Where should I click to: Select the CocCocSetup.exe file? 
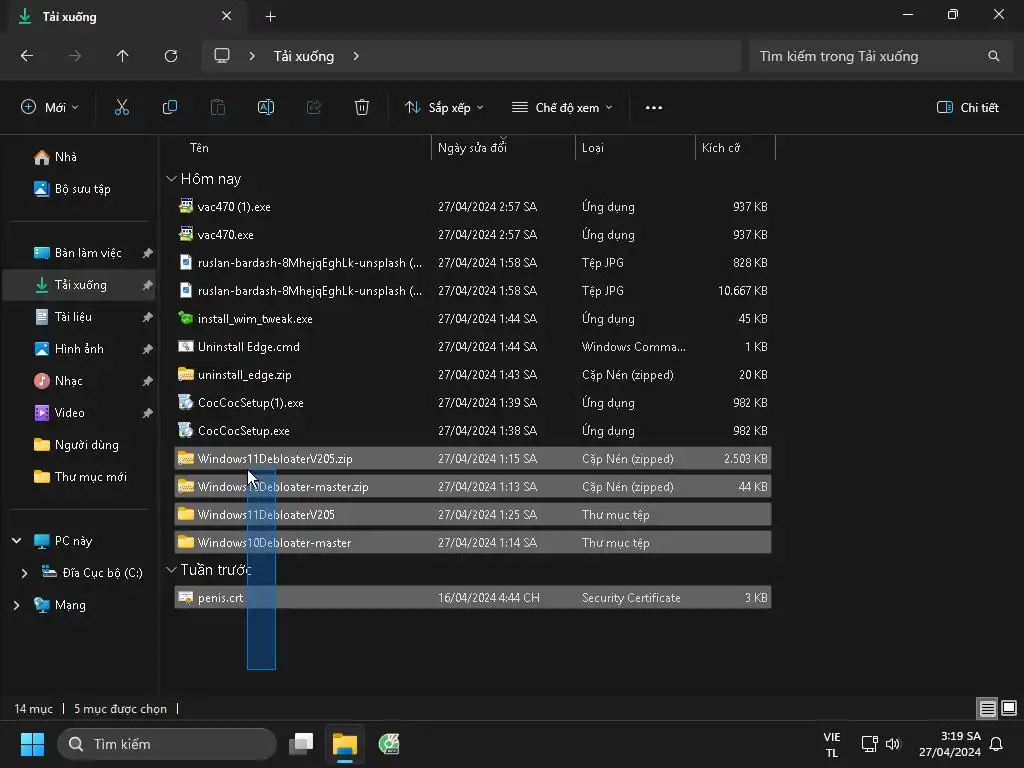(x=473, y=431)
